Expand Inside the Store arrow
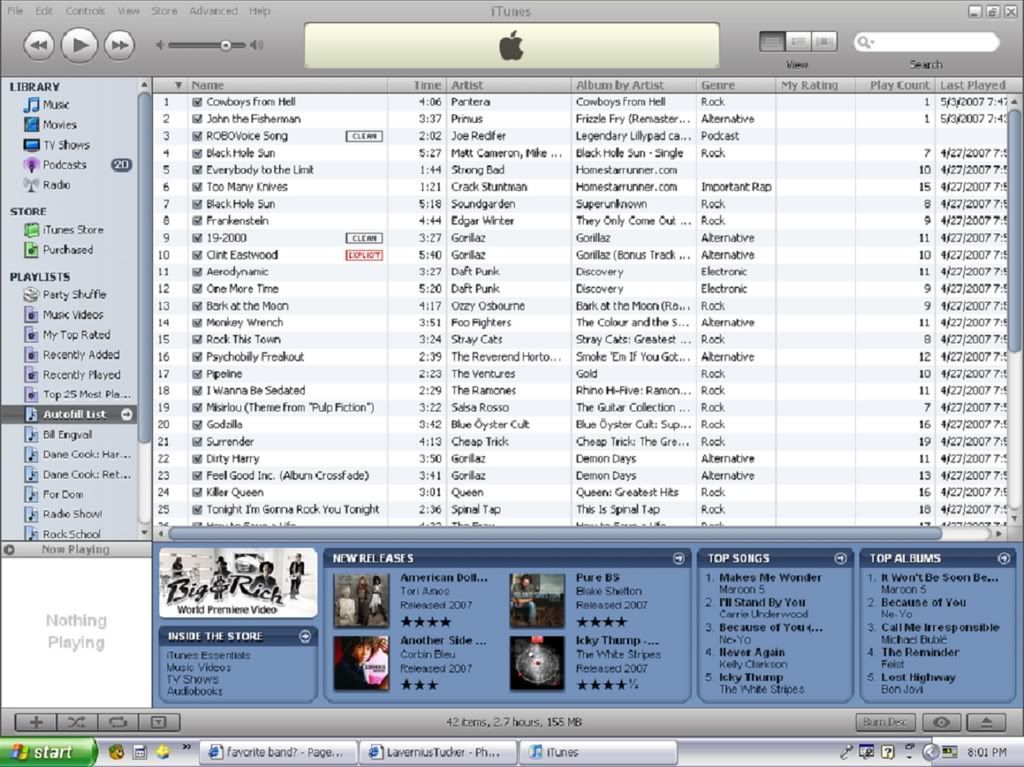Screen dimensions: 1024x767 click(305, 636)
